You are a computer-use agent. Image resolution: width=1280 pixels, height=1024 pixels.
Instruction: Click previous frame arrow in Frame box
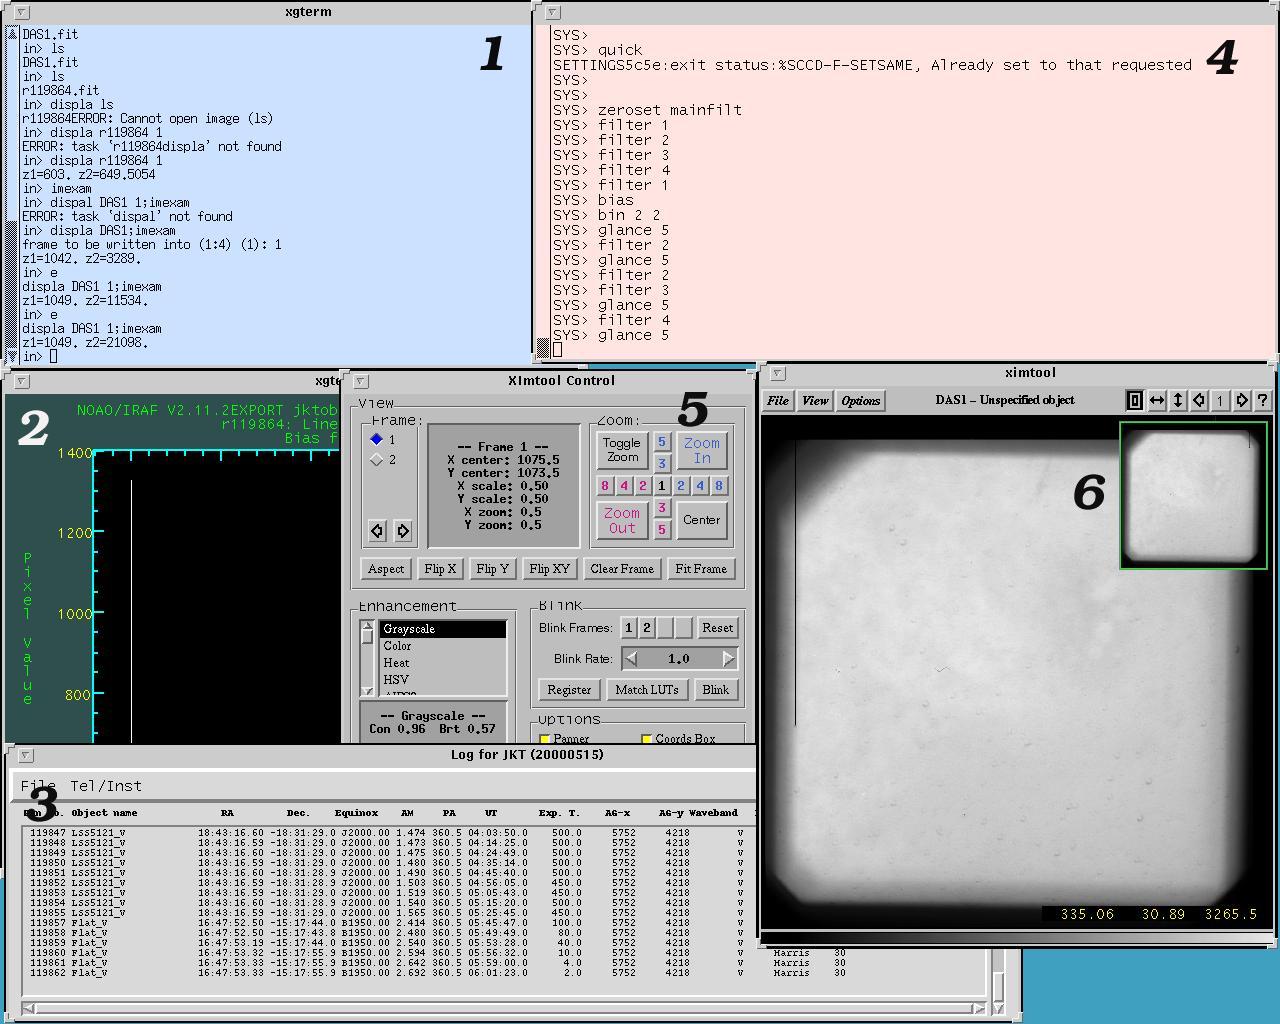pyautogui.click(x=377, y=531)
